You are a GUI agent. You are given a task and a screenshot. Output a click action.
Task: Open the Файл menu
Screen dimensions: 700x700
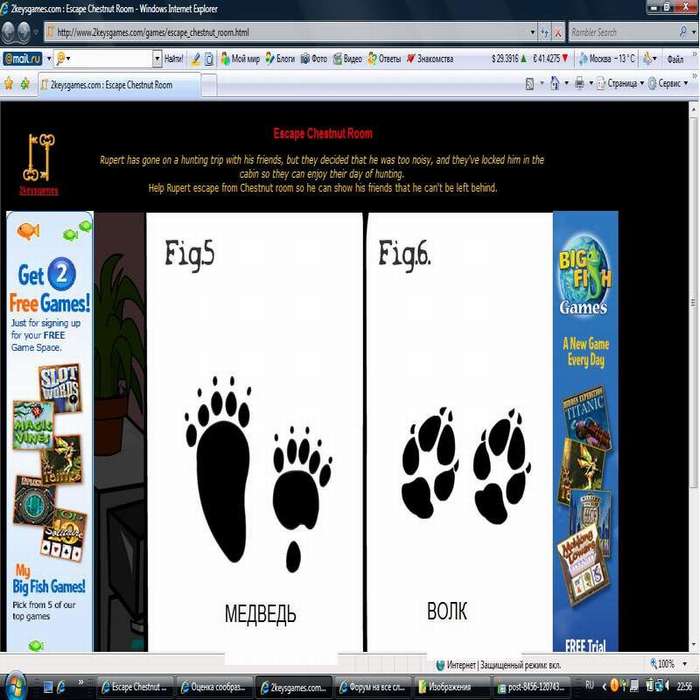[x=674, y=59]
